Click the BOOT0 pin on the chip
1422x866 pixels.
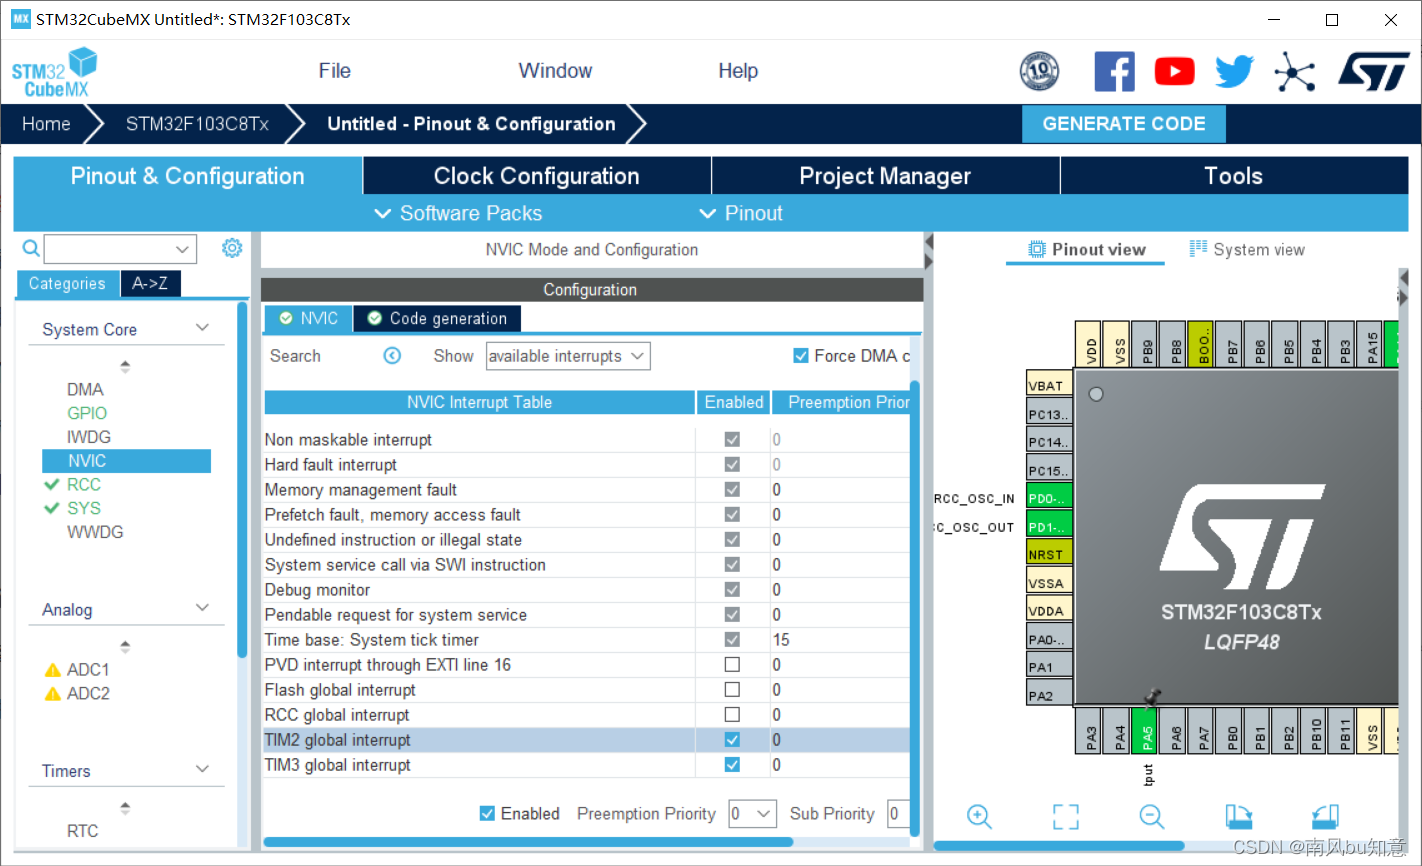point(1203,344)
